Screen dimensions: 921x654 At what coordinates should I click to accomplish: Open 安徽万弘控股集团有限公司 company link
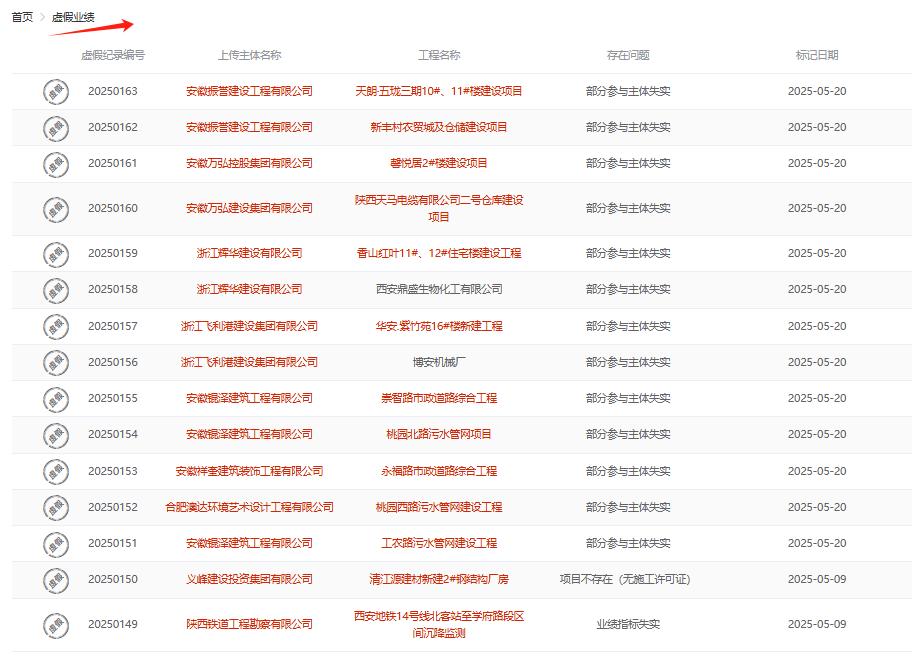point(249,163)
